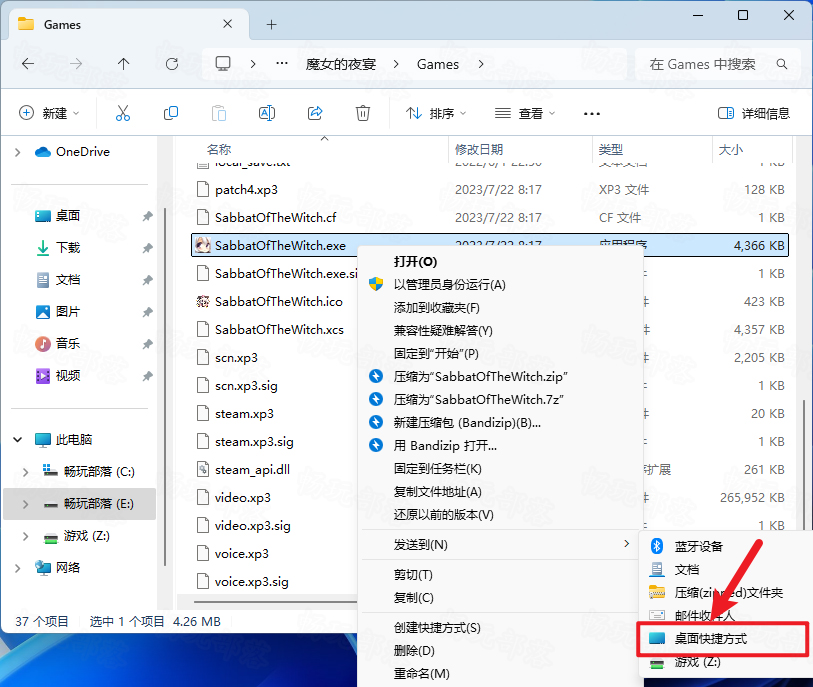813x687 pixels.
Task: Open a new tab with plus button
Action: point(271,24)
